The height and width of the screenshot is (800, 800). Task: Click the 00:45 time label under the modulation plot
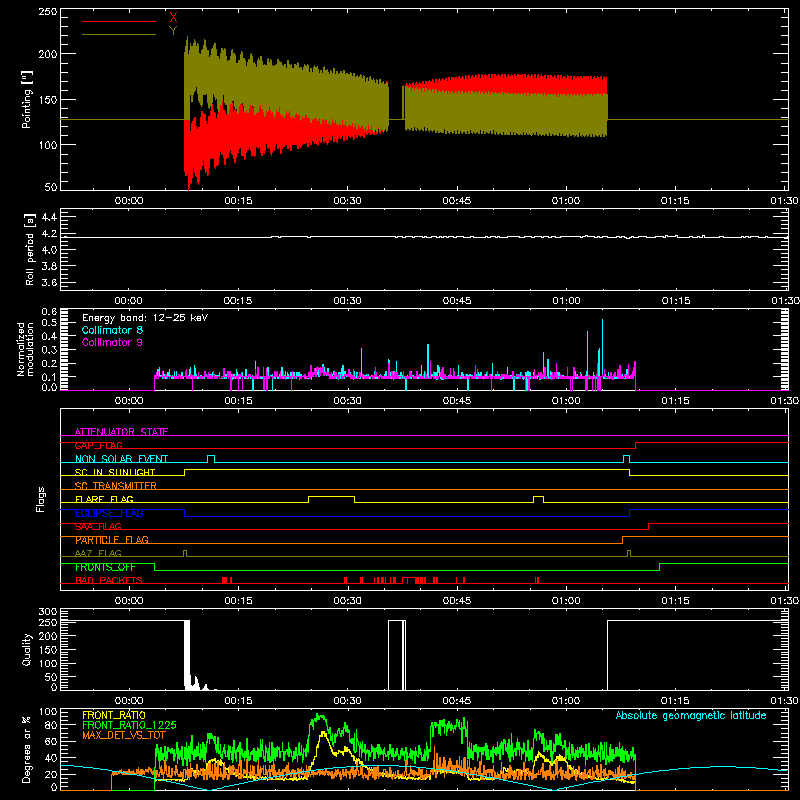coord(457,401)
